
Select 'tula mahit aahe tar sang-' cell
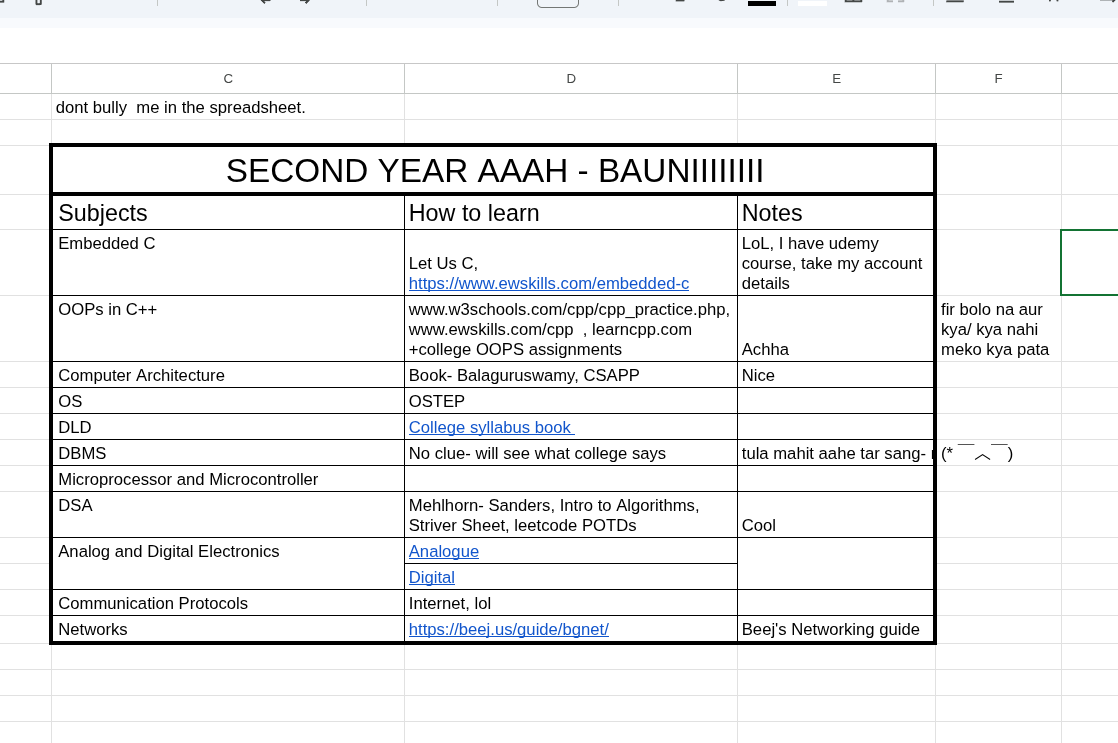tap(836, 453)
